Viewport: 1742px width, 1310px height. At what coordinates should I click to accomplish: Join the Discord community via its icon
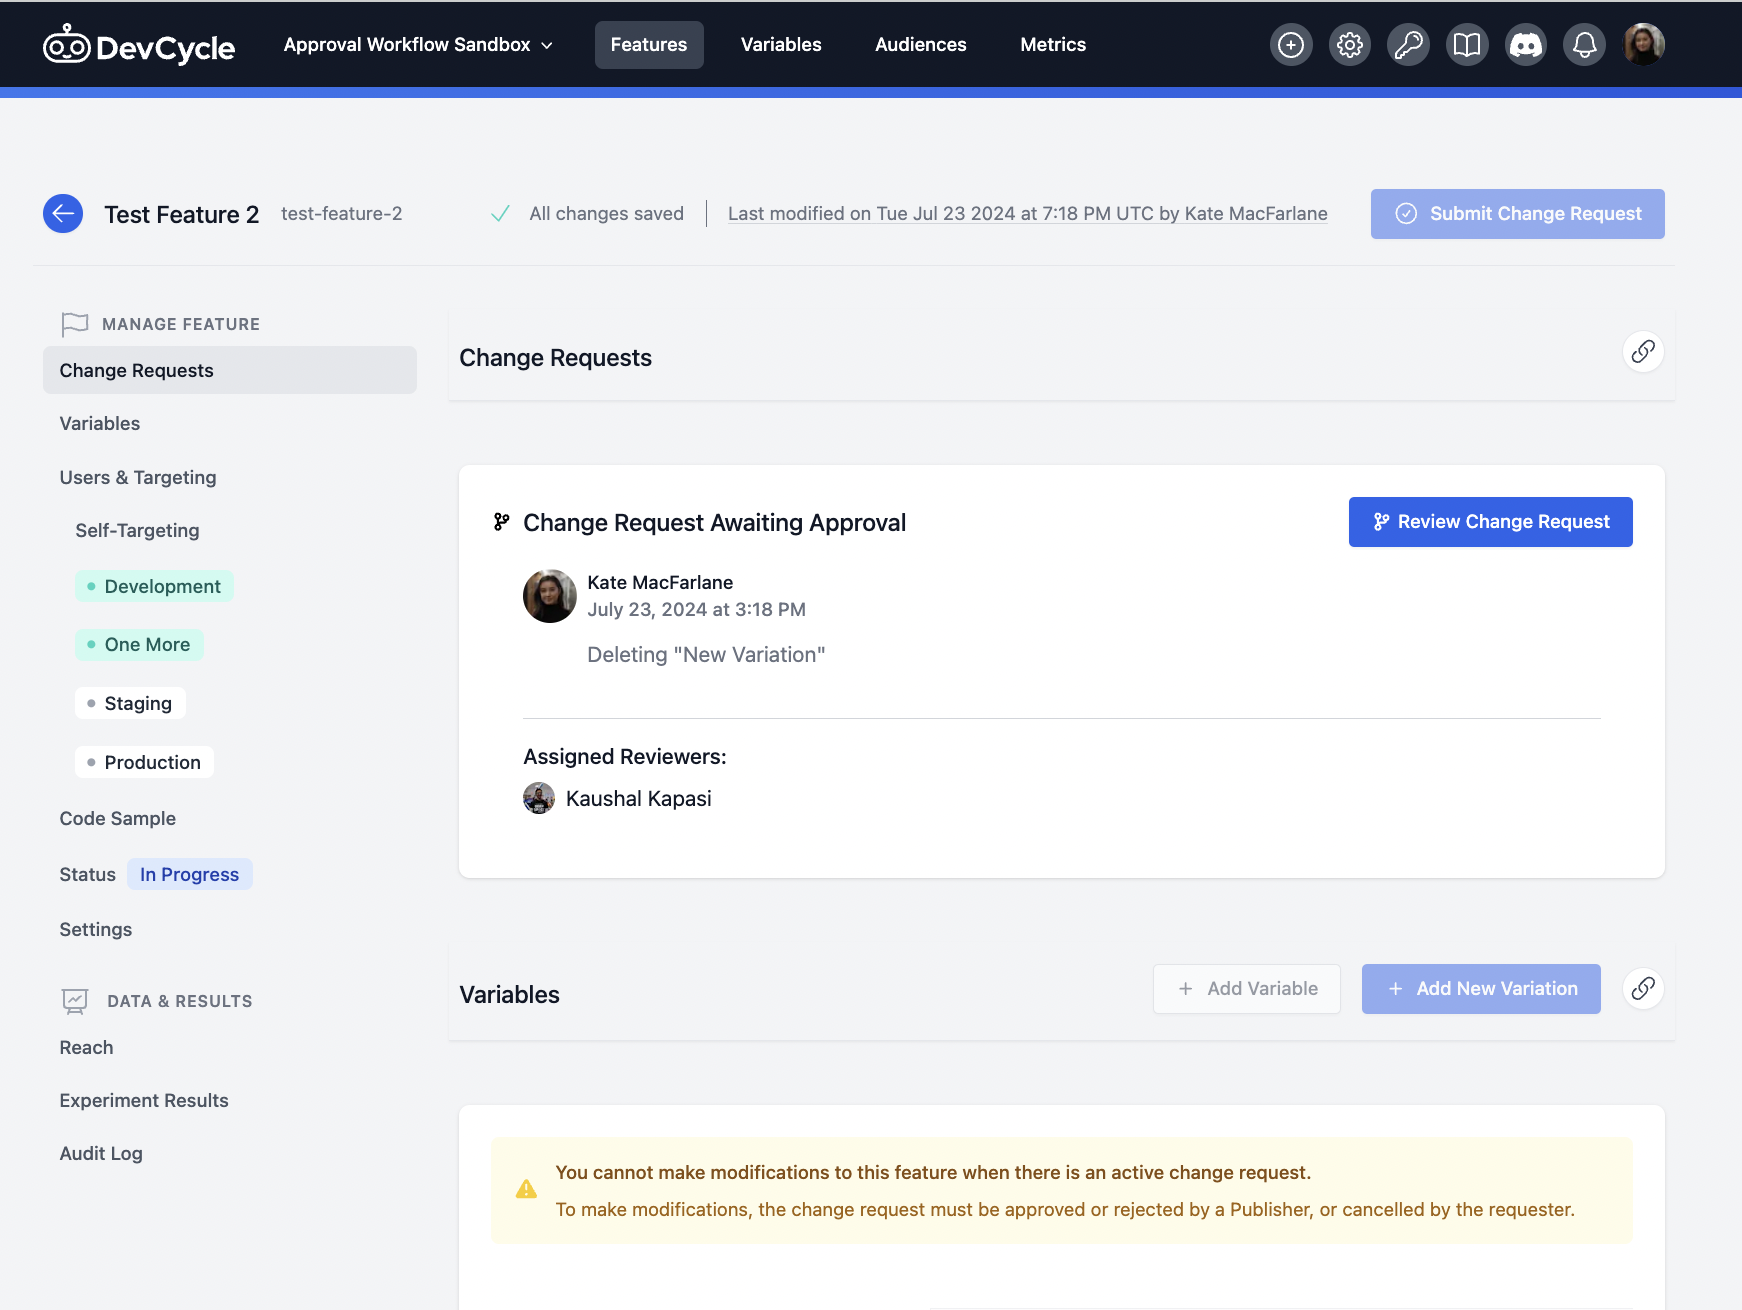coord(1525,44)
